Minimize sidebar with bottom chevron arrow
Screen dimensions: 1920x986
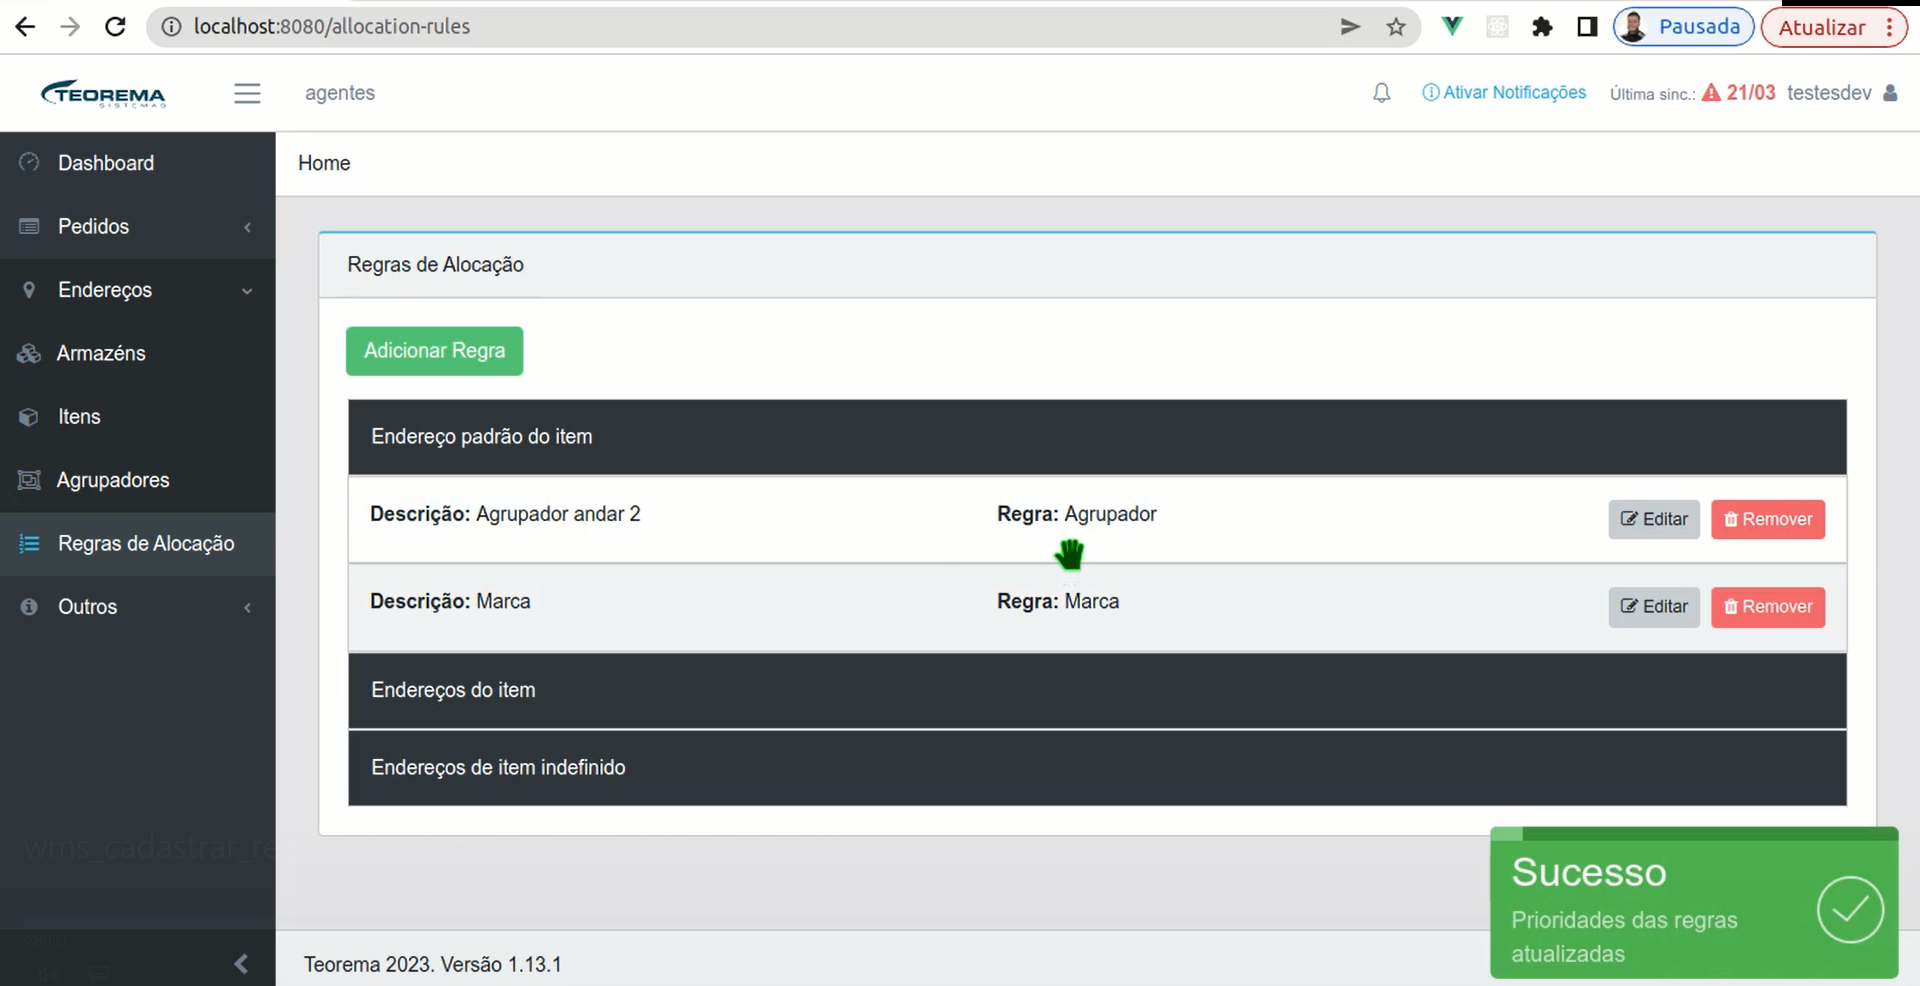point(240,963)
